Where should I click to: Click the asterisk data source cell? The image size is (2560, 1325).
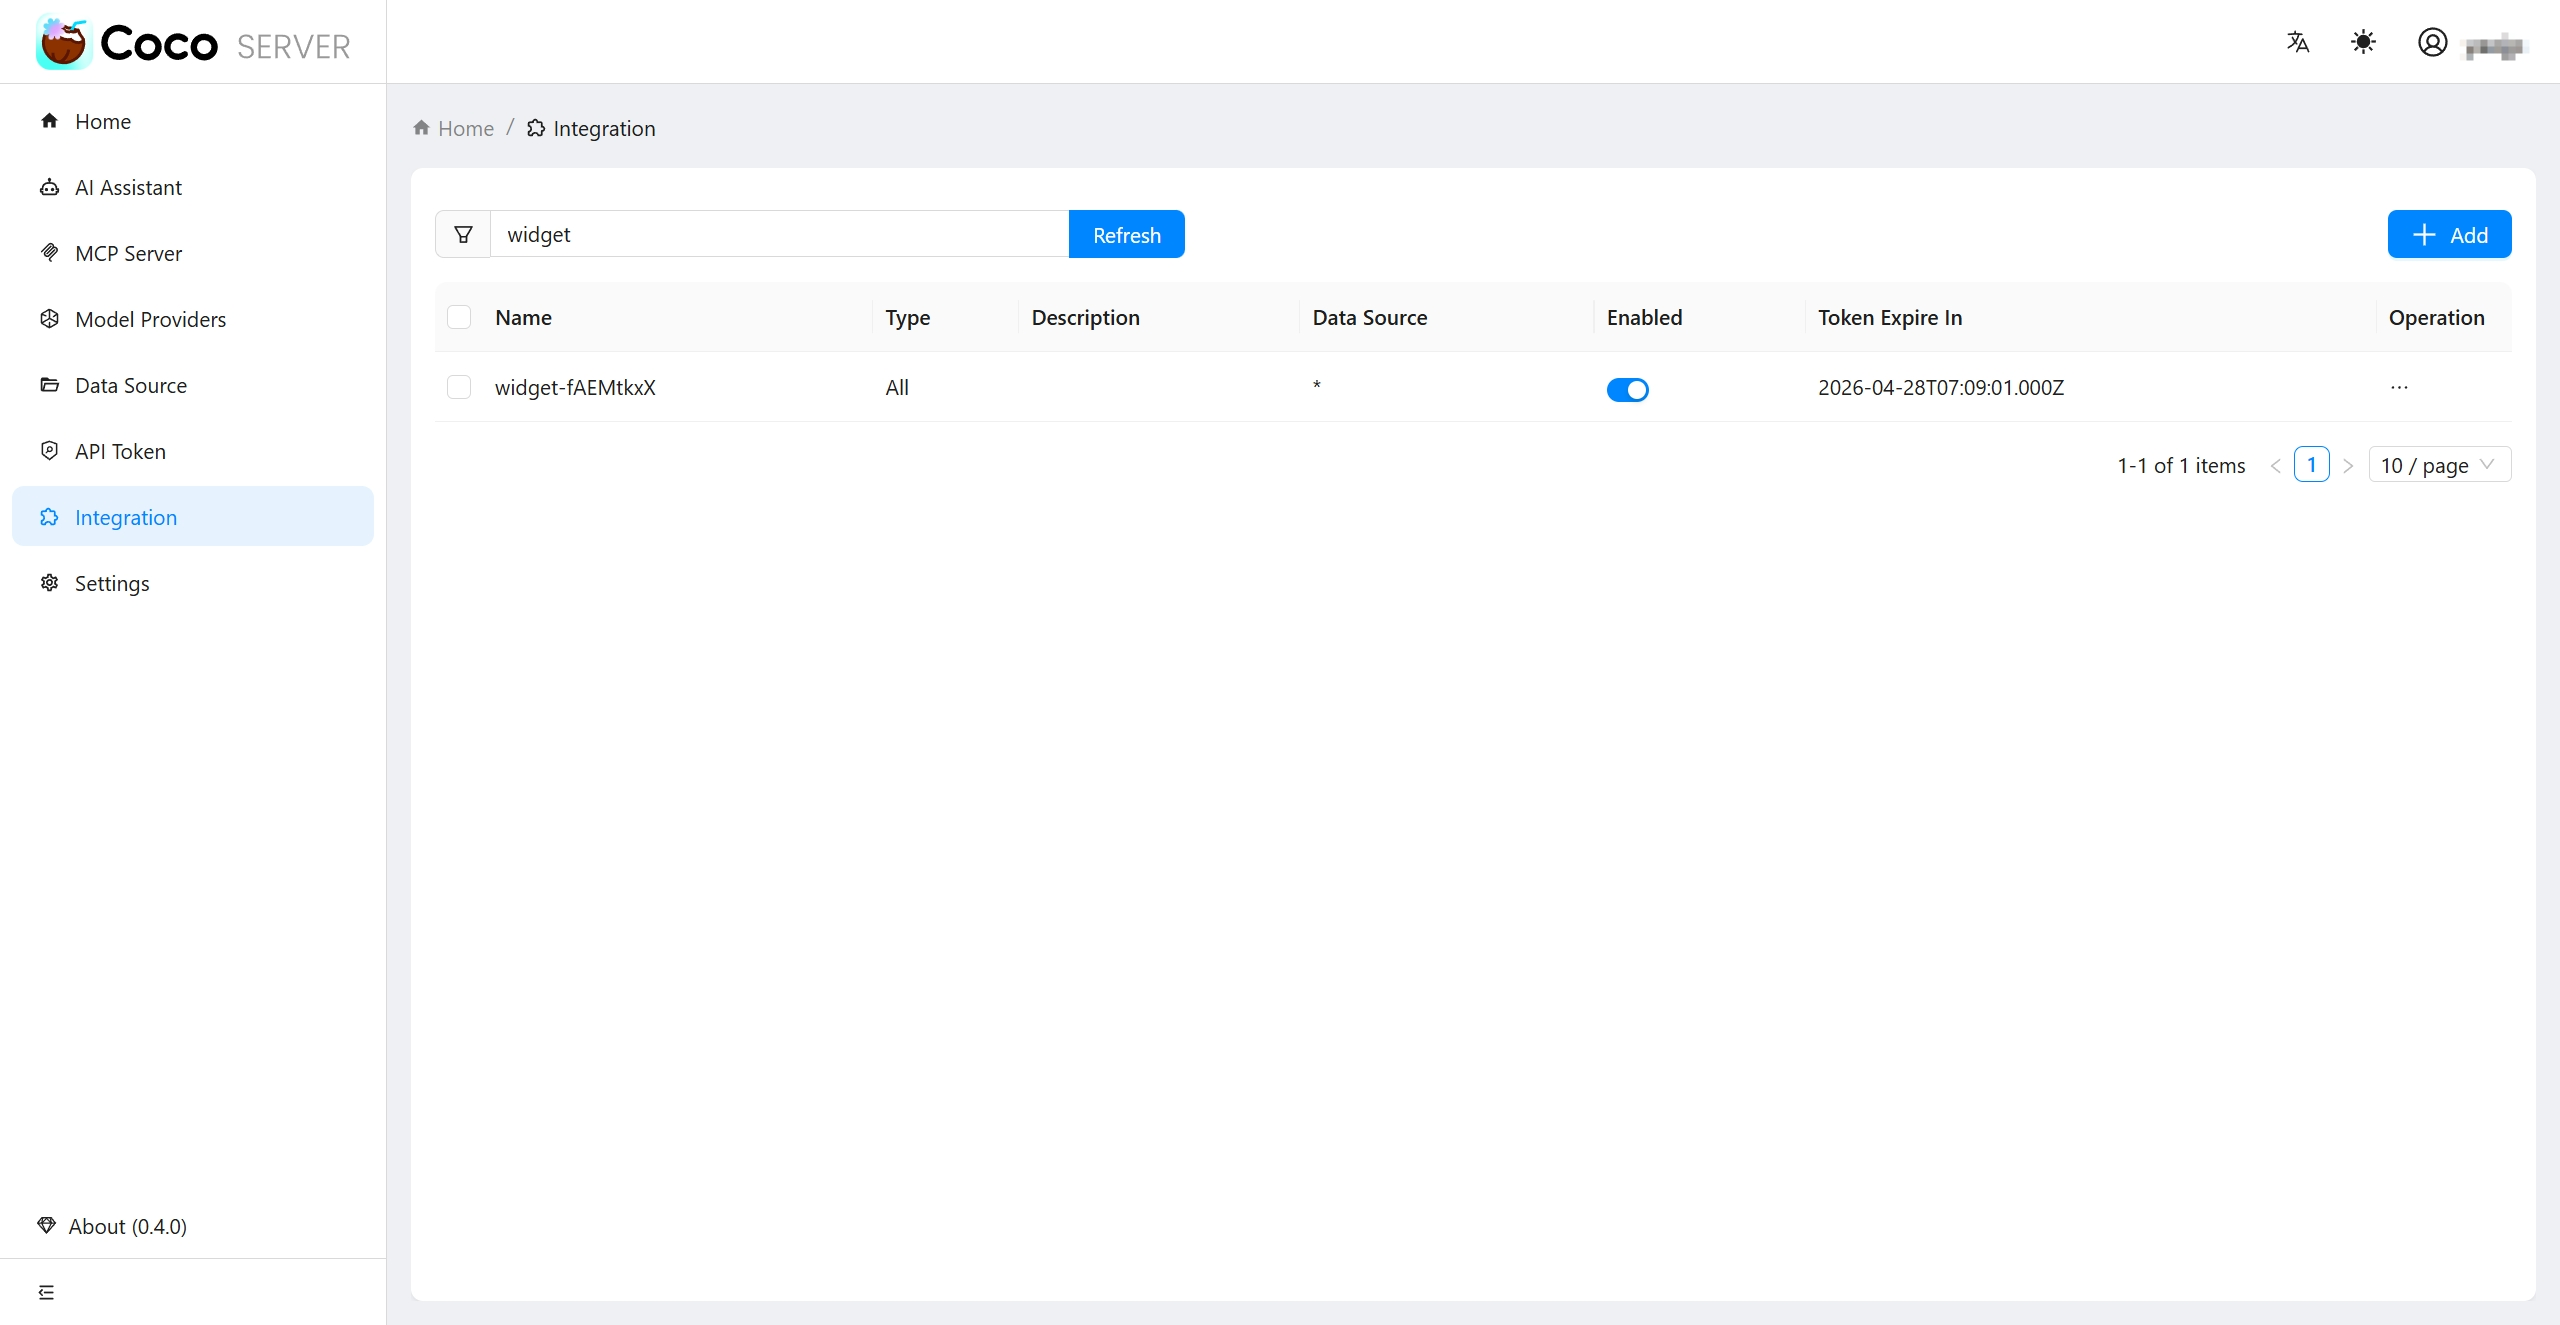(x=1316, y=385)
